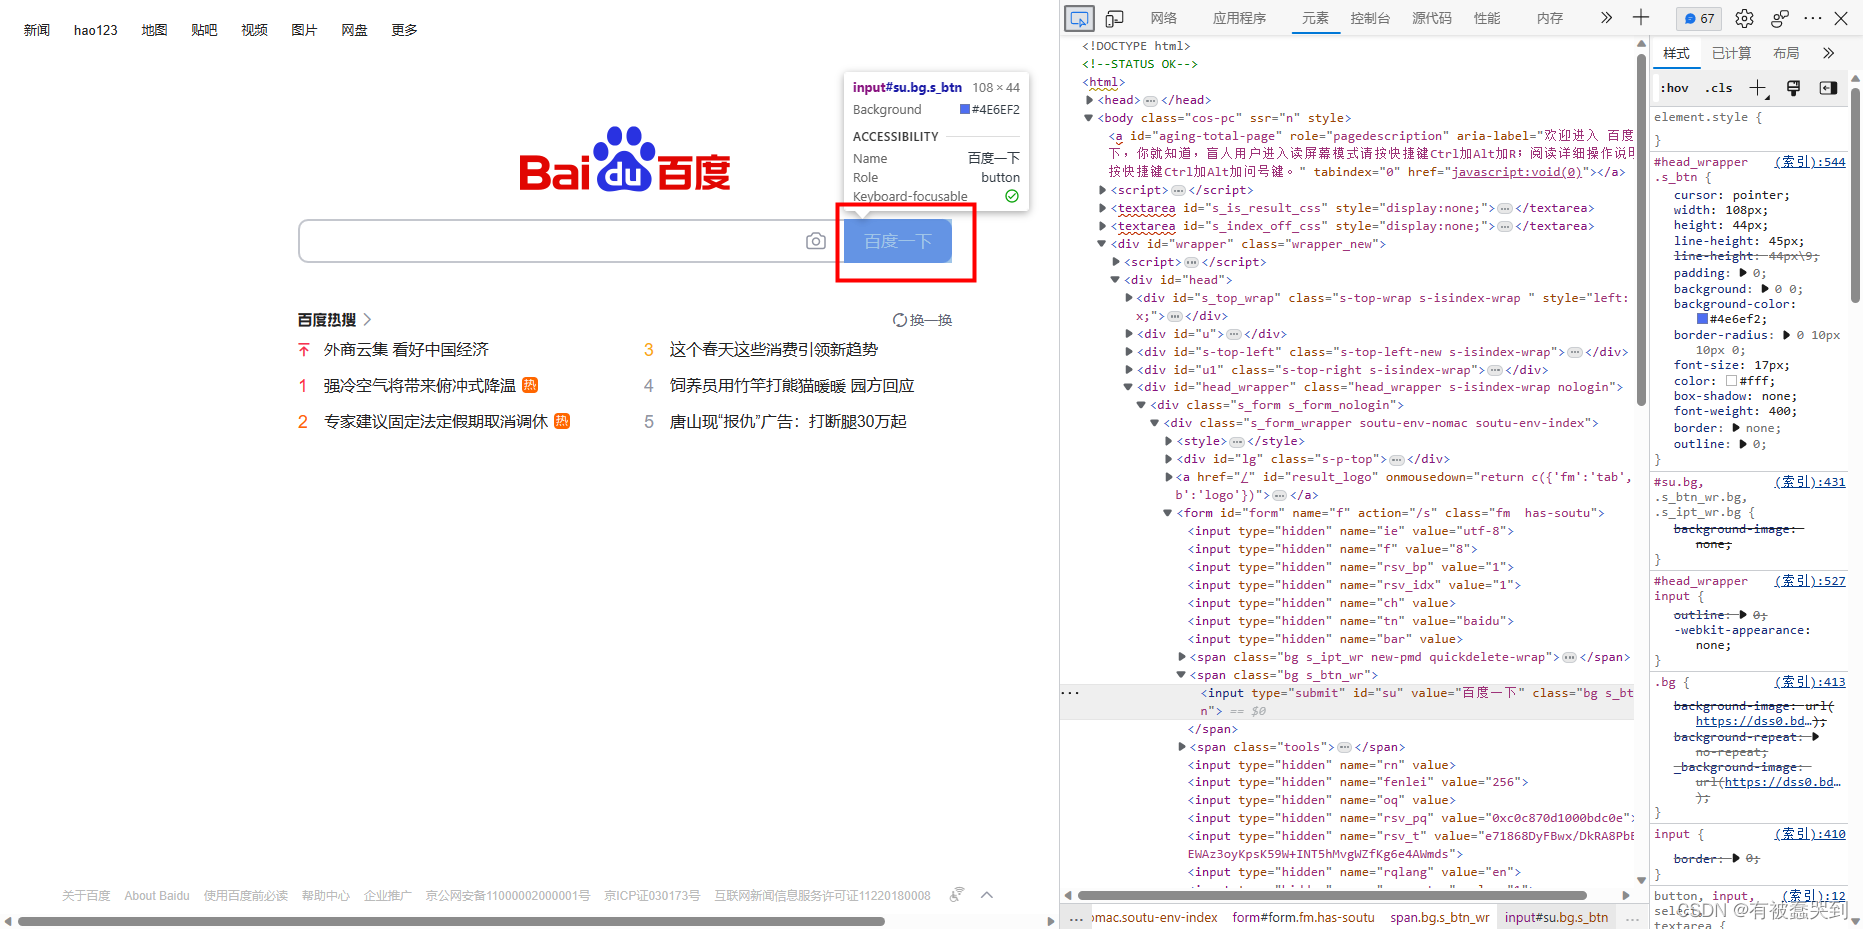Open the 贴吧 link
This screenshot has height=929, width=1863.
pos(204,30)
